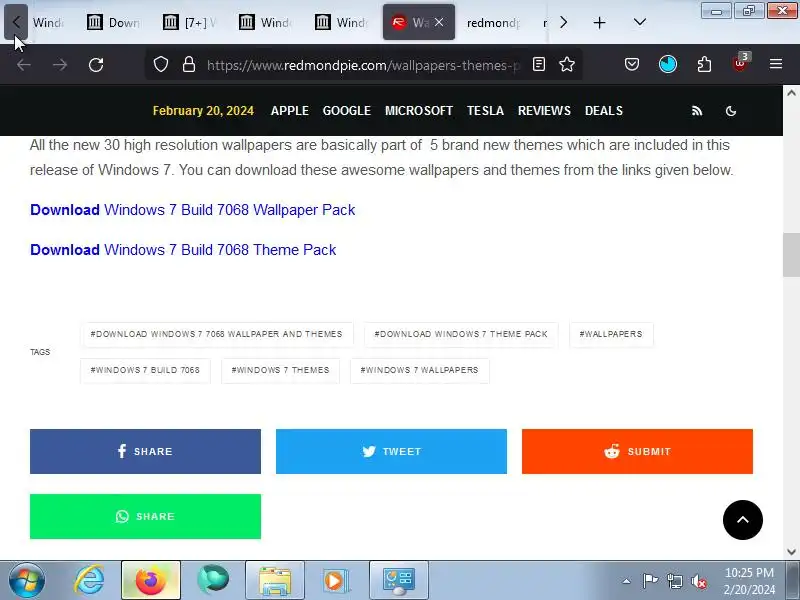Screen dimensions: 800x600
Task: Open uBlock Origin extension with badge 3
Action: coord(740,63)
